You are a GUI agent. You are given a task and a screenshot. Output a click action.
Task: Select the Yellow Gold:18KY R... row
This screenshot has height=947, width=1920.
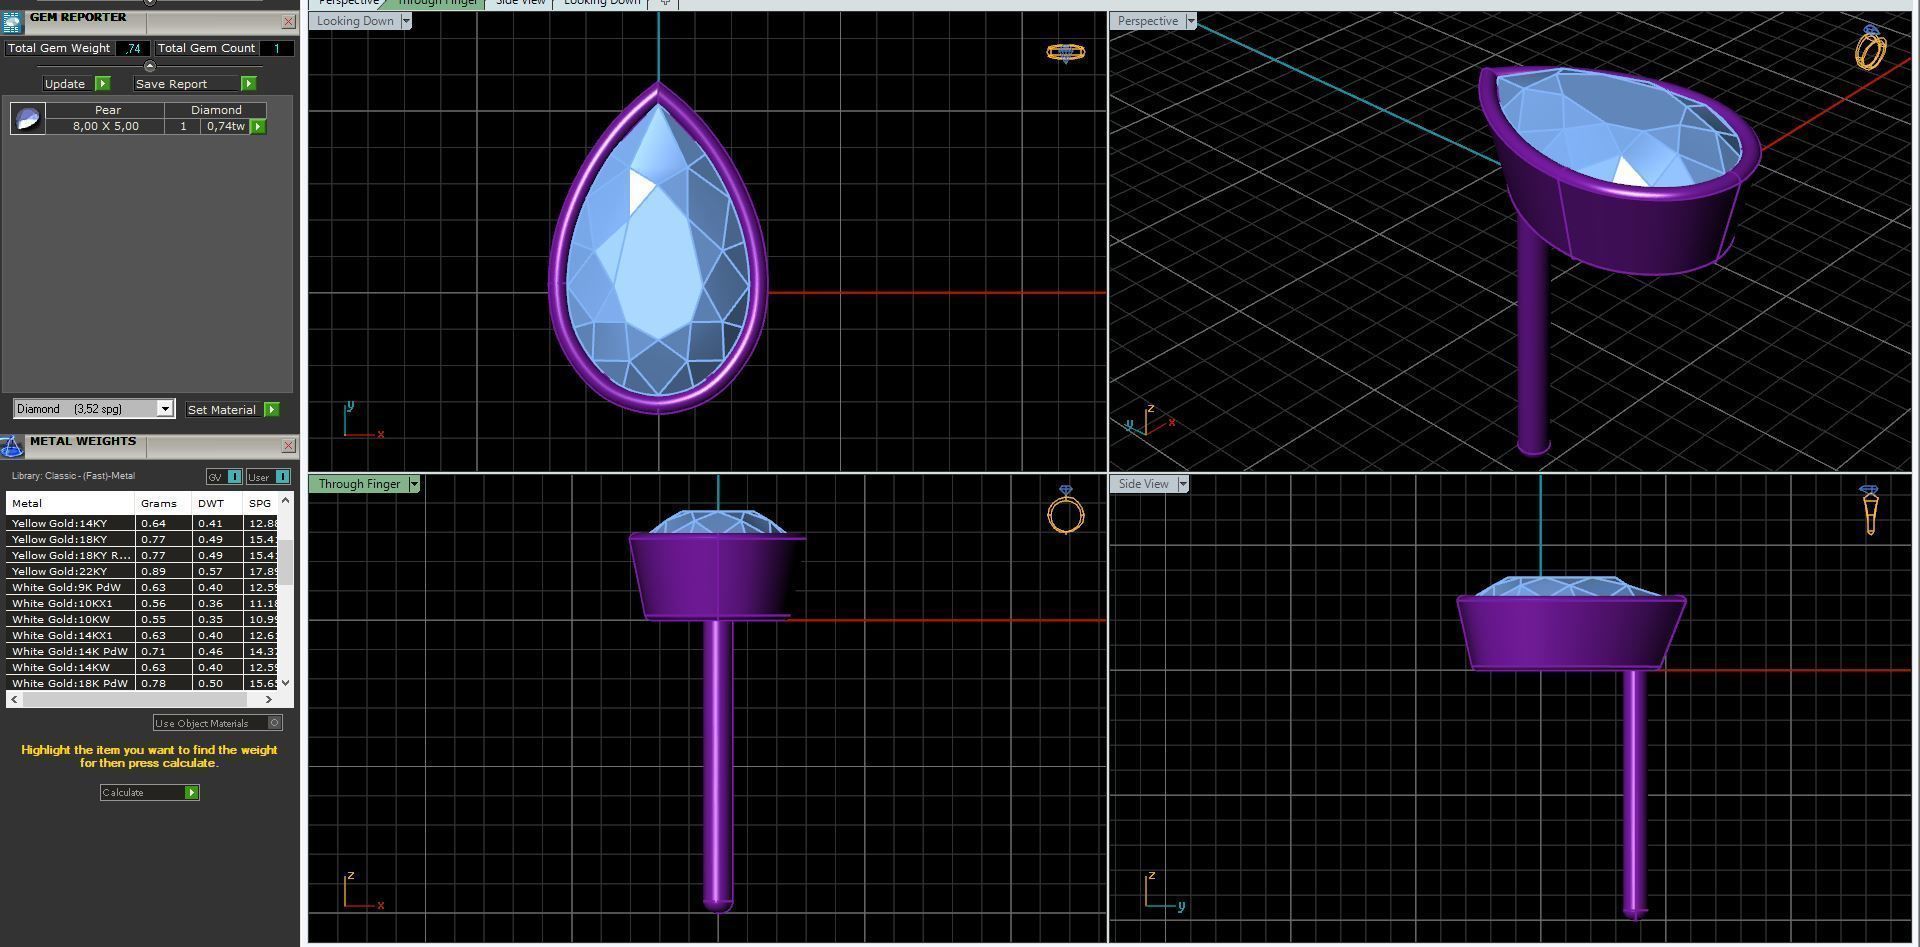142,555
